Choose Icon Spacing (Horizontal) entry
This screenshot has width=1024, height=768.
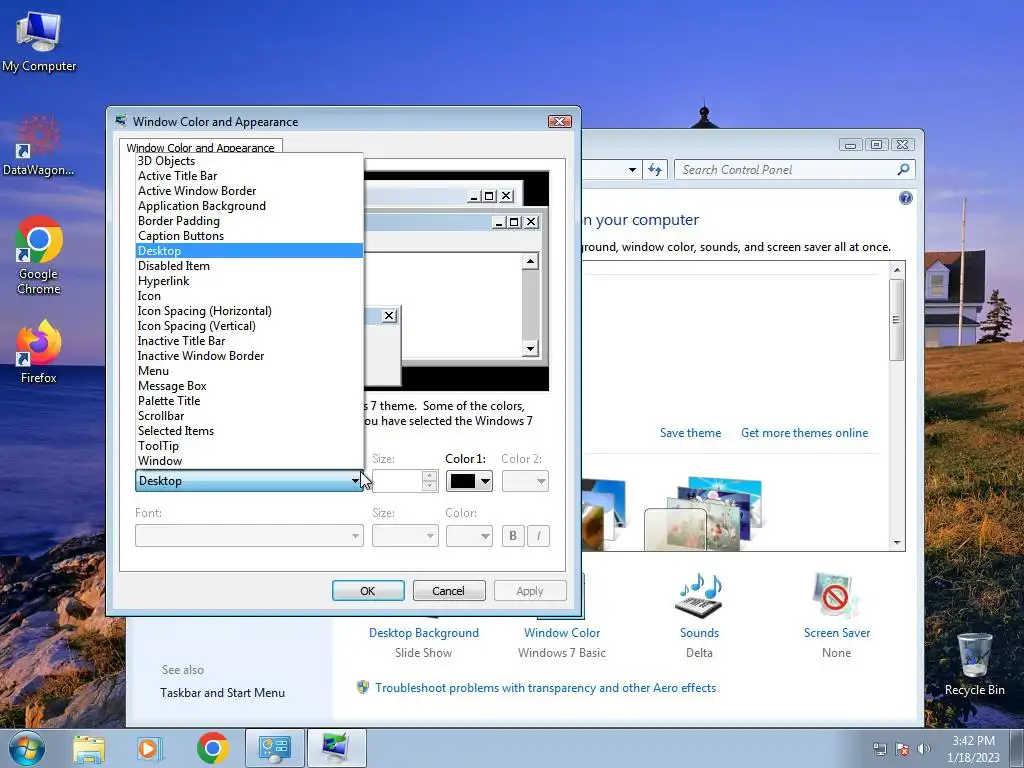click(x=249, y=311)
